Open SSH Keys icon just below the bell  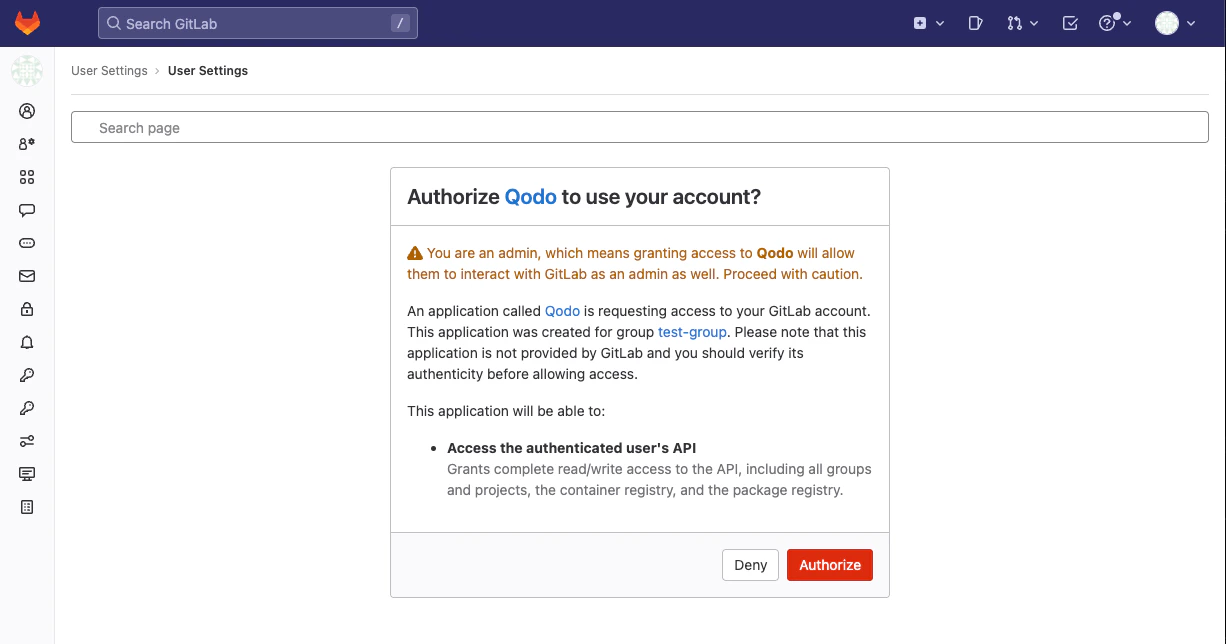point(27,375)
